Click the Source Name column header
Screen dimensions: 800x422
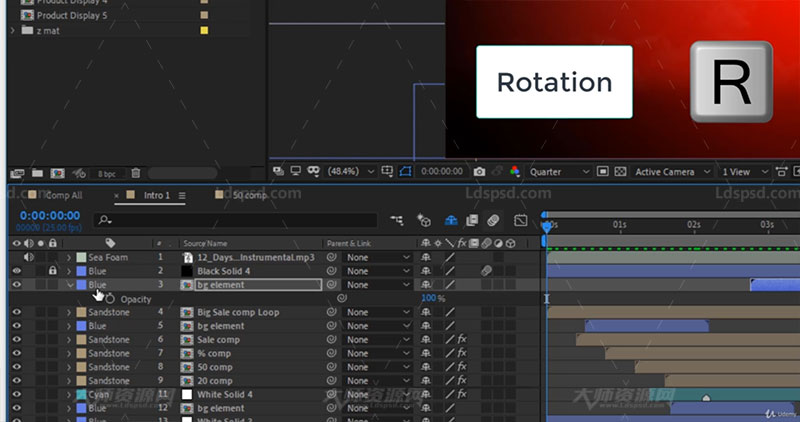[205, 243]
